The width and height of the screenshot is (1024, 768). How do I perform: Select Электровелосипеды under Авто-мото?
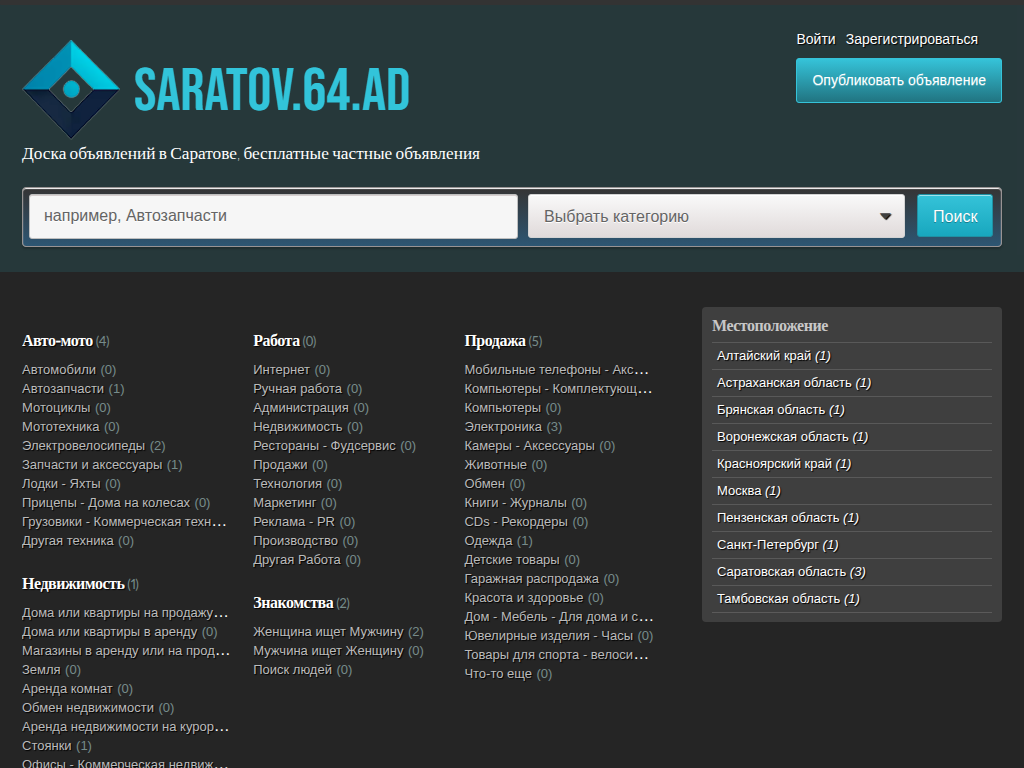point(79,445)
